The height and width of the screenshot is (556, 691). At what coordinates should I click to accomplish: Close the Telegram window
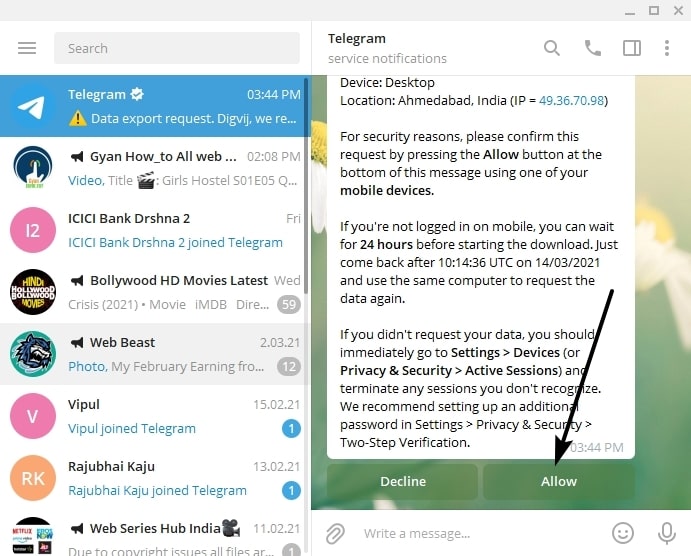coord(679,10)
